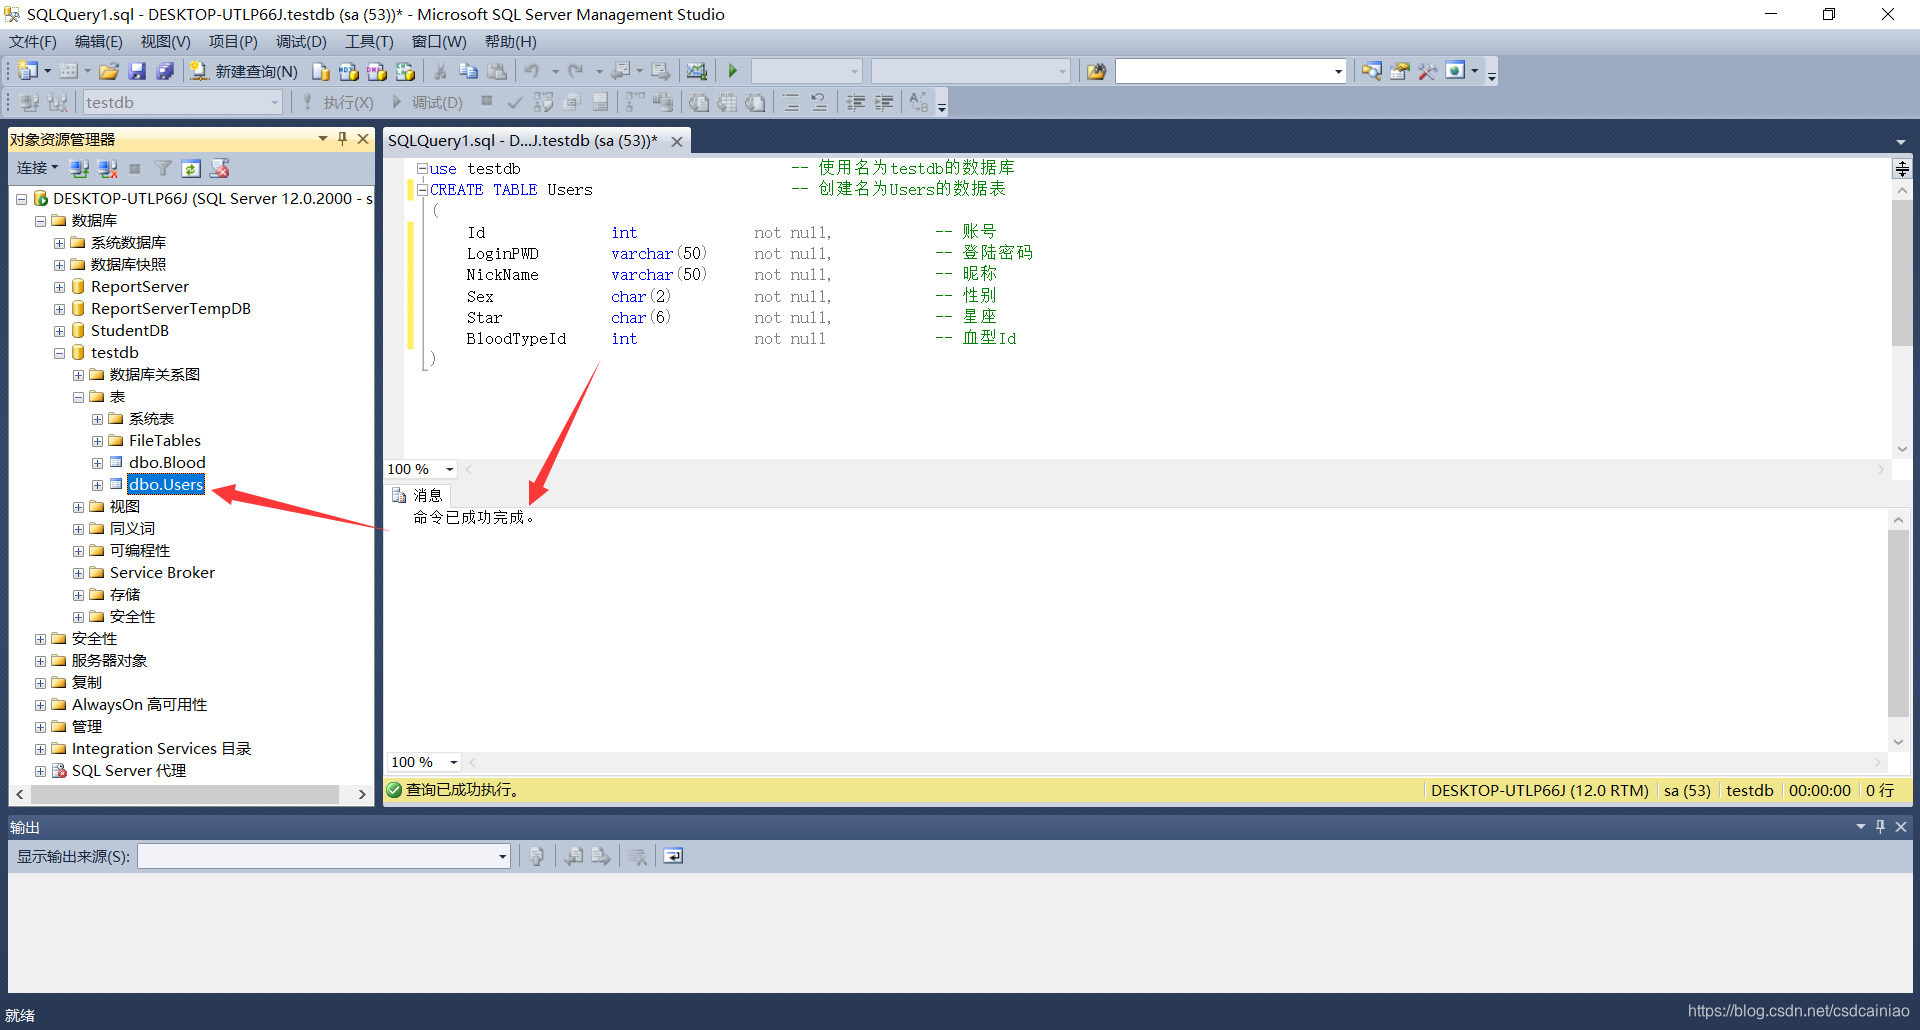The width and height of the screenshot is (1920, 1030).
Task: Open the 连接 dropdown in Object Explorer
Action: pyautogui.click(x=37, y=168)
